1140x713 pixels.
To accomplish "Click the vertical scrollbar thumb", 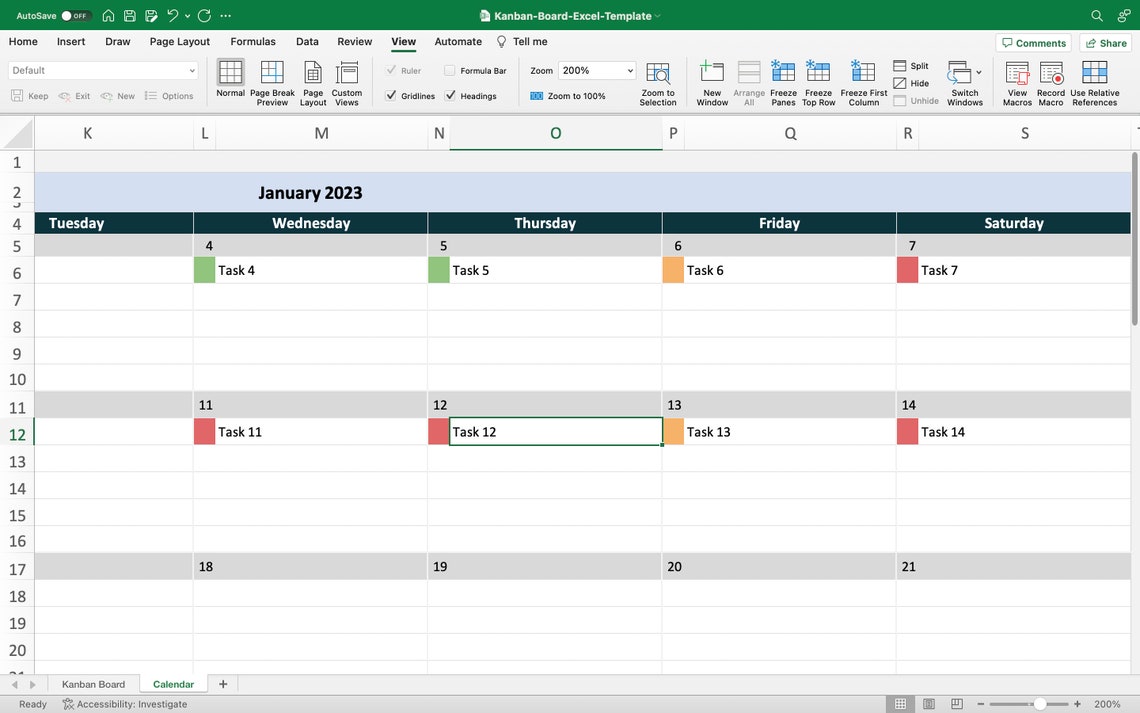I will [1134, 239].
